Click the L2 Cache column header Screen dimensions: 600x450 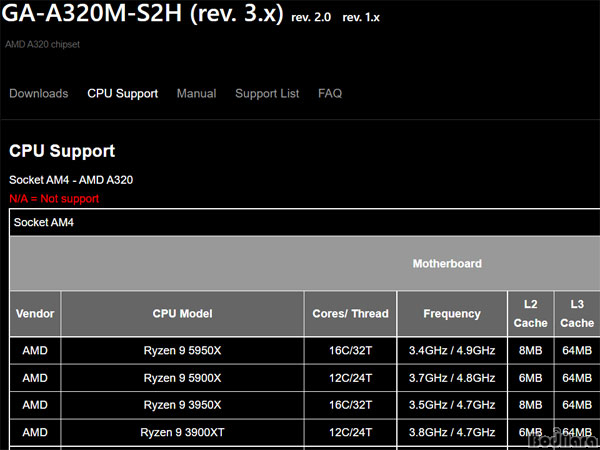click(530, 314)
